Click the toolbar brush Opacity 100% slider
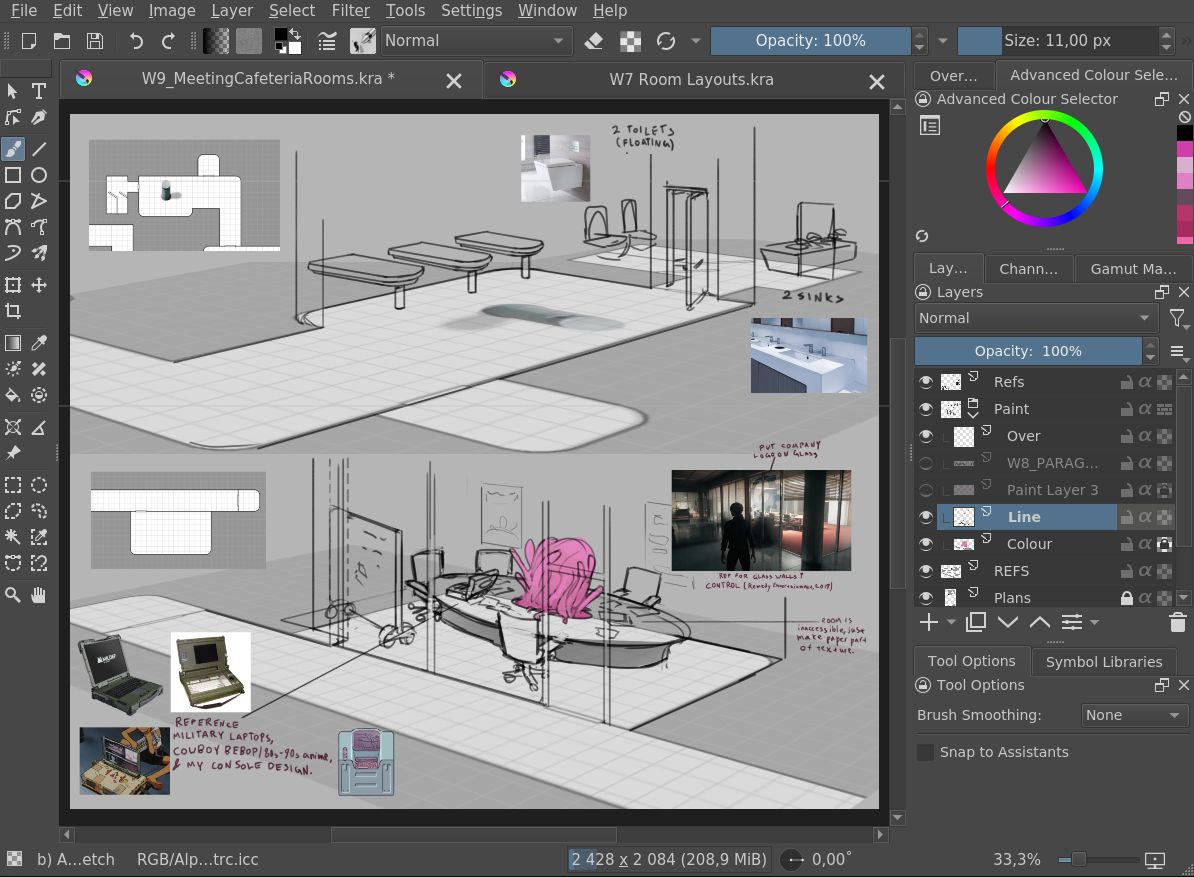 (810, 40)
